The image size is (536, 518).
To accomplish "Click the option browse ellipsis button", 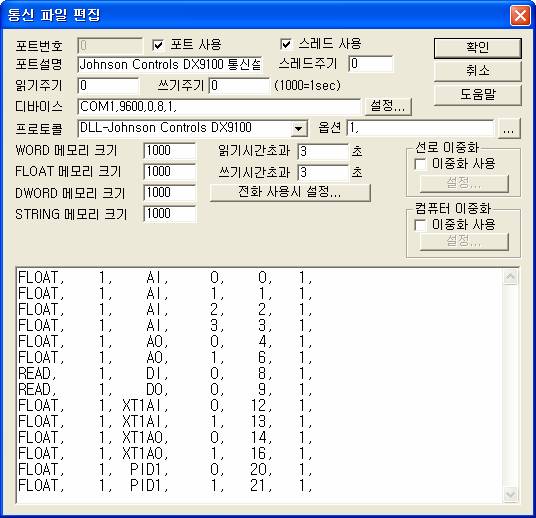I will (x=509, y=129).
